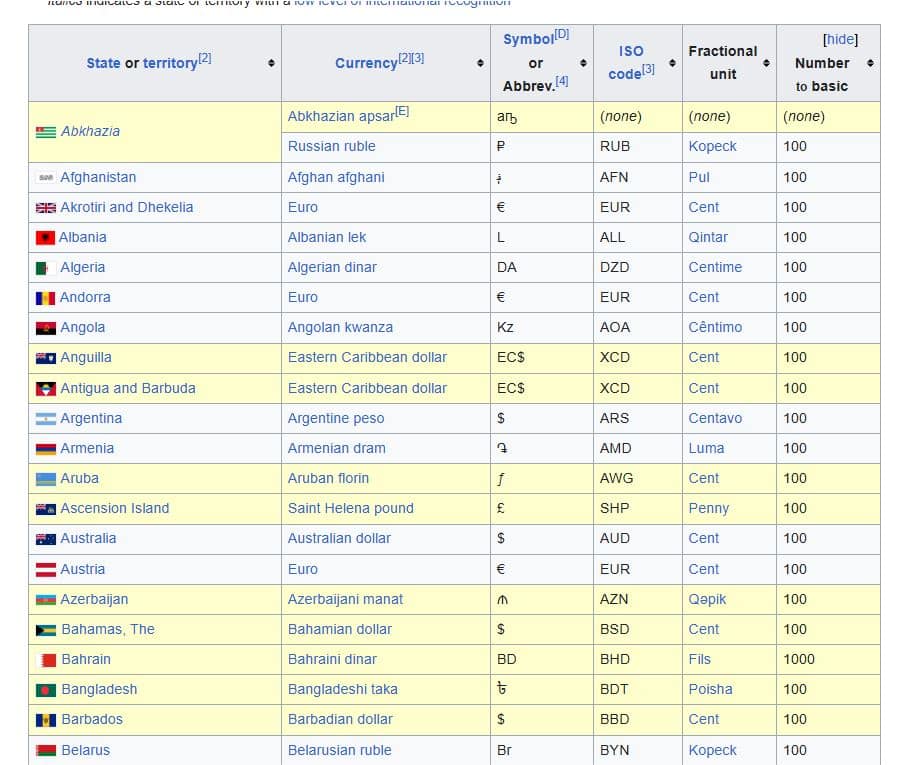This screenshot has height=765, width=911.
Task: Open the Bahraini dinar currency link
Action: click(334, 660)
